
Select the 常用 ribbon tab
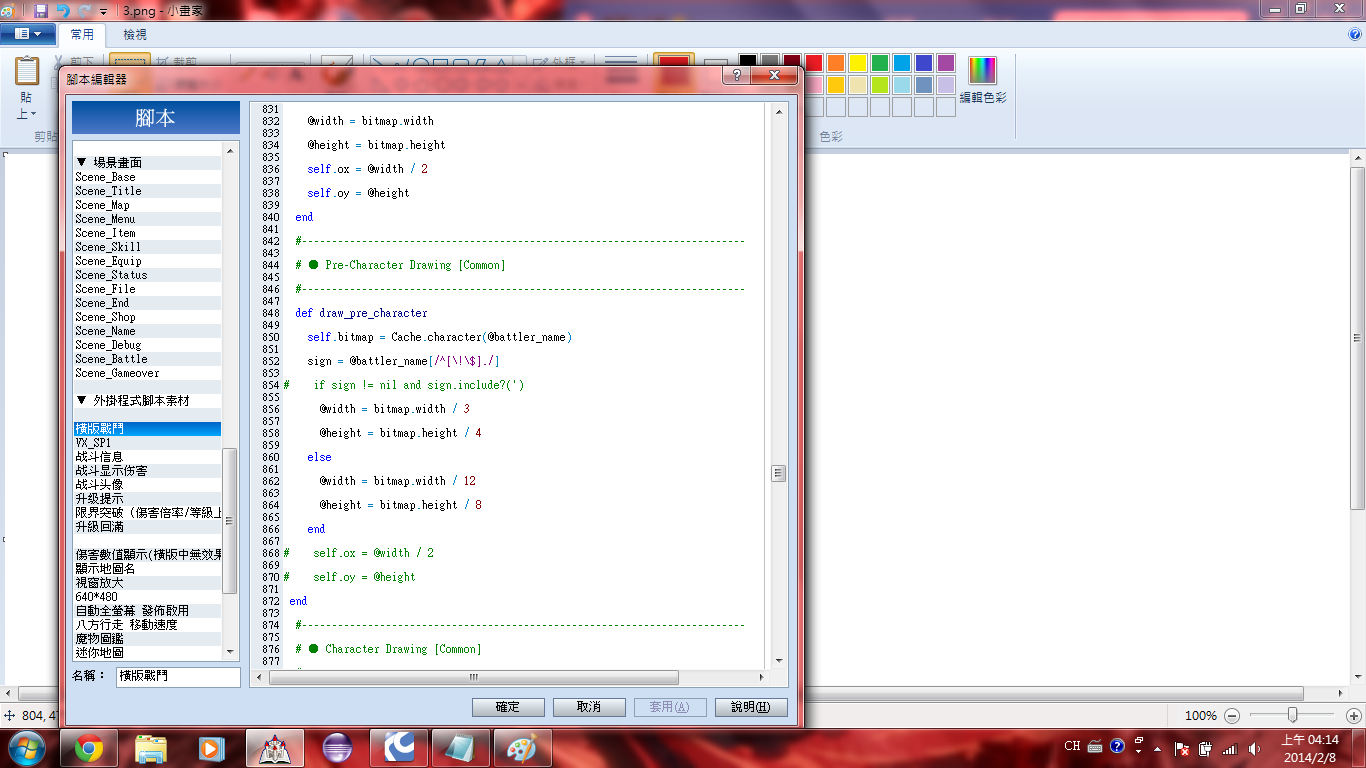[82, 35]
